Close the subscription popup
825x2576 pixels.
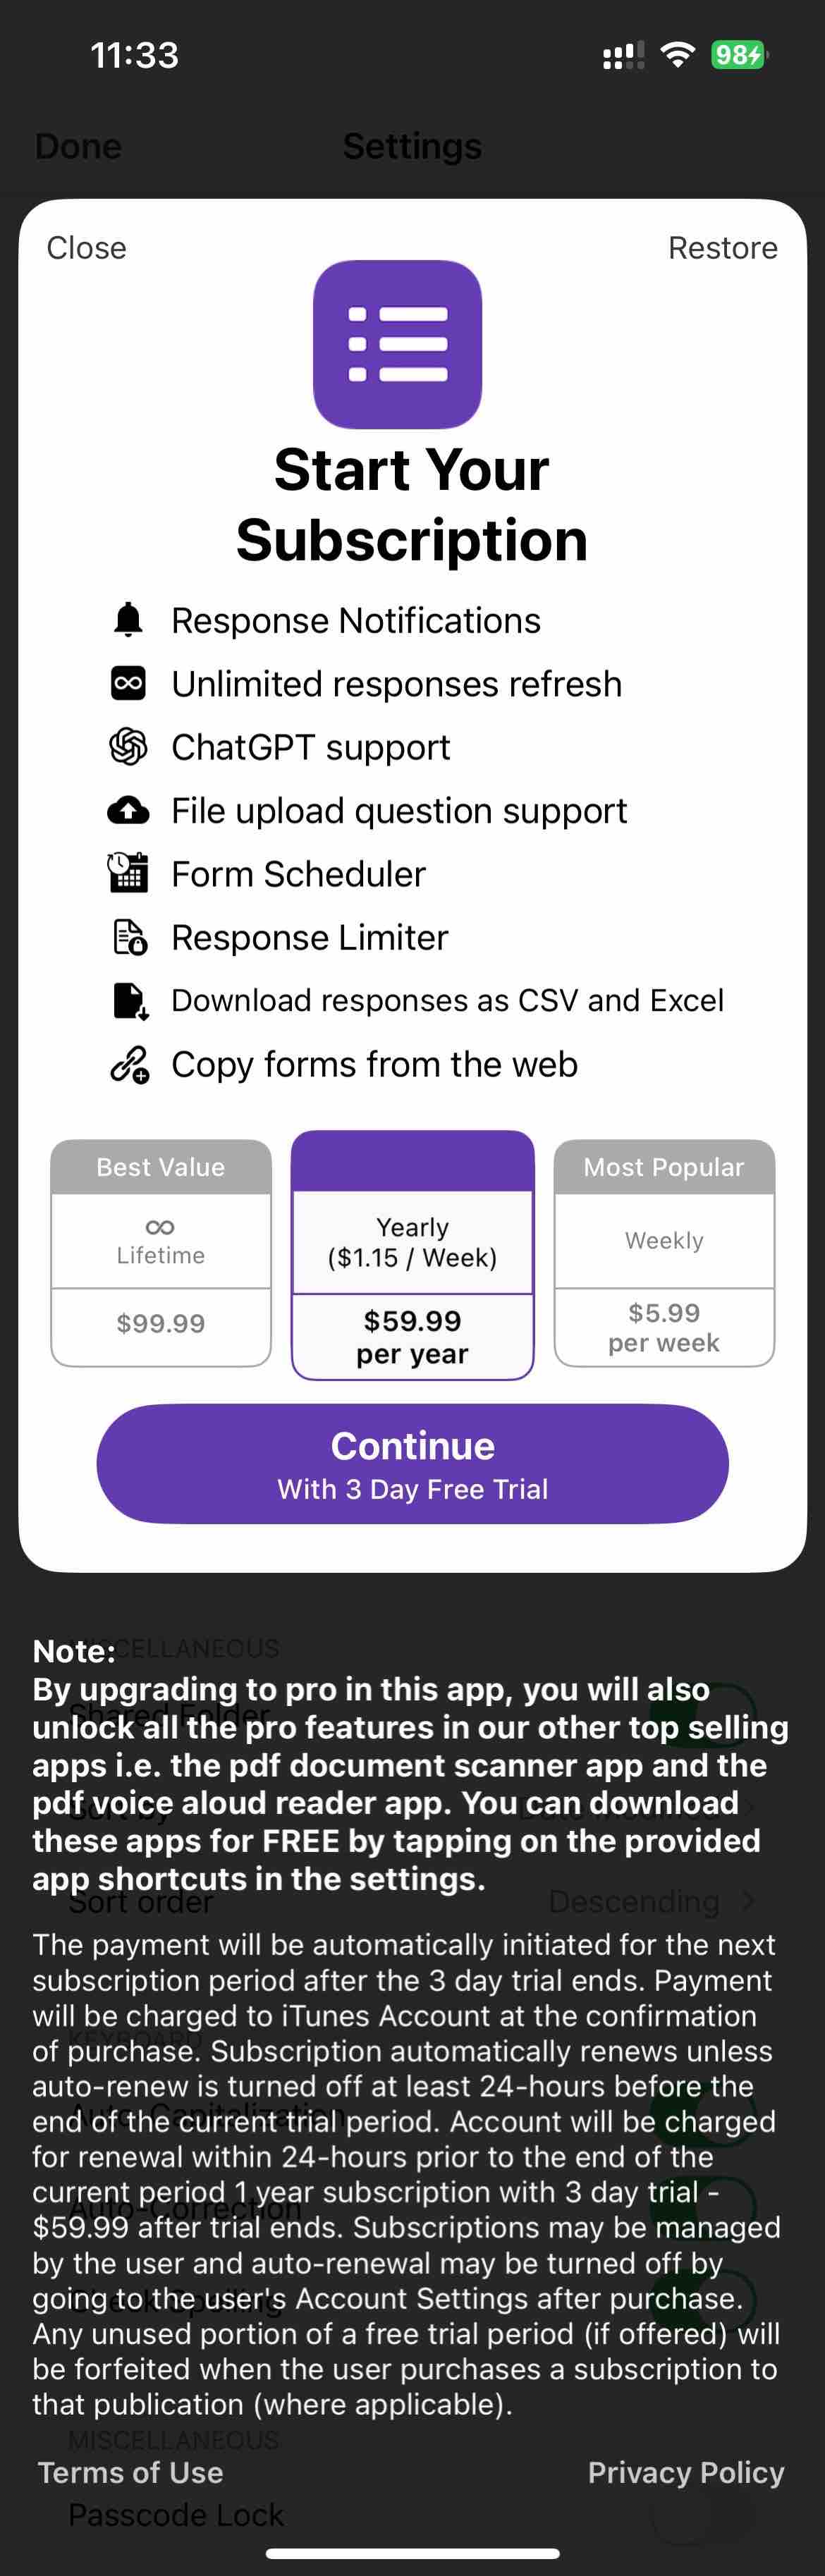86,247
